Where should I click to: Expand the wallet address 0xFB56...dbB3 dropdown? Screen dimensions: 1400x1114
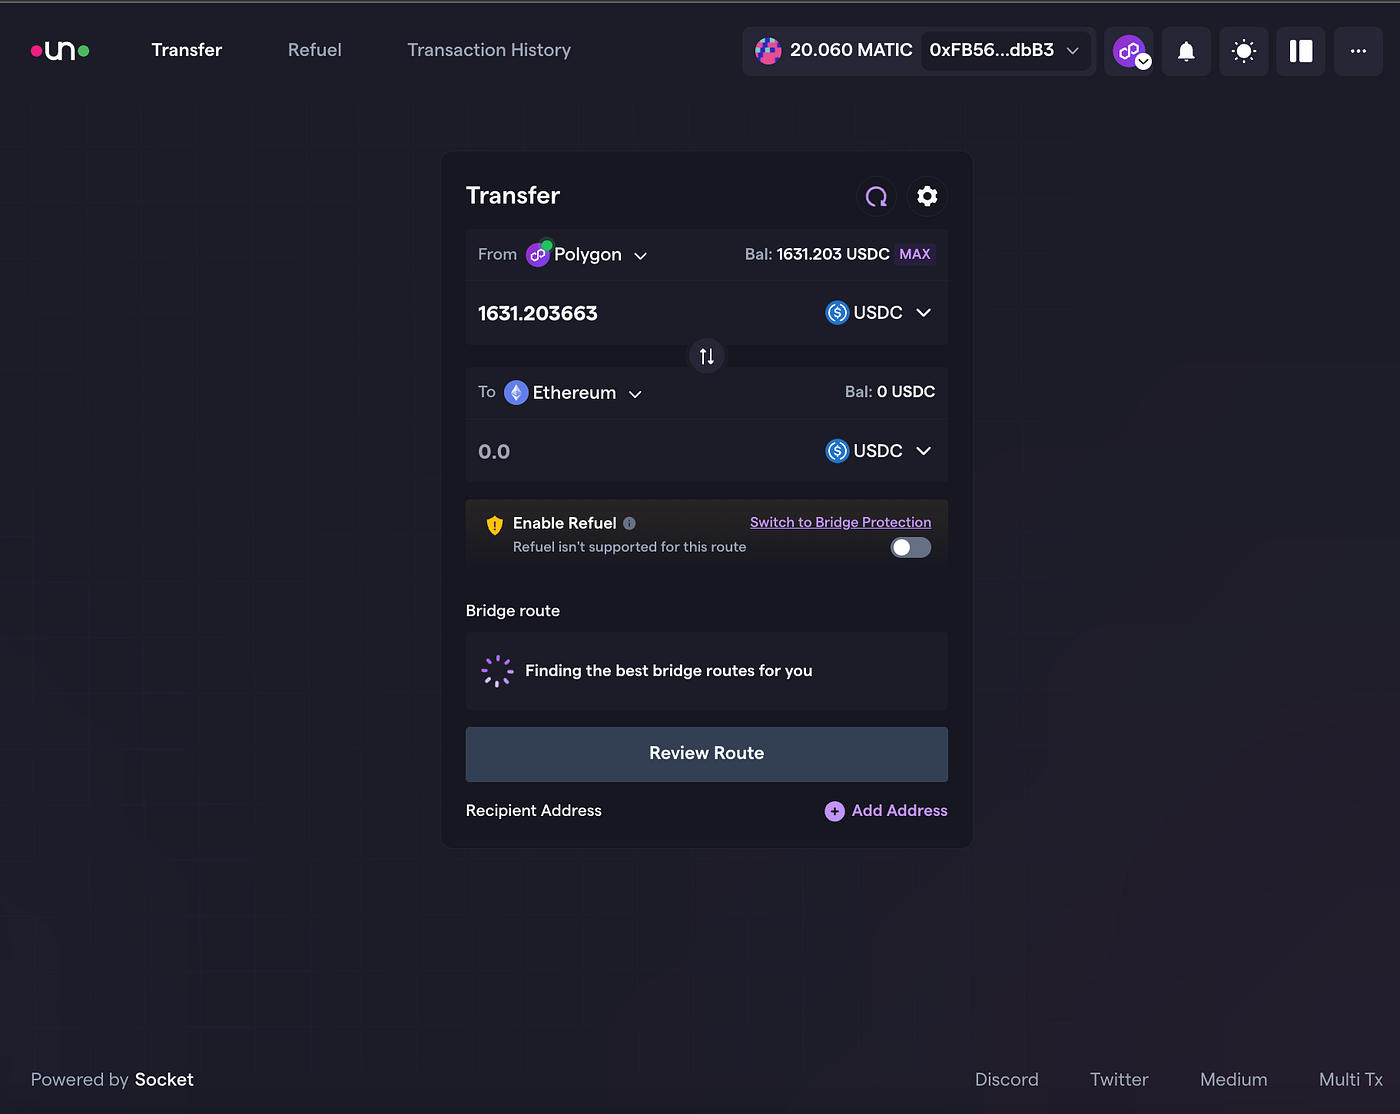point(1005,51)
